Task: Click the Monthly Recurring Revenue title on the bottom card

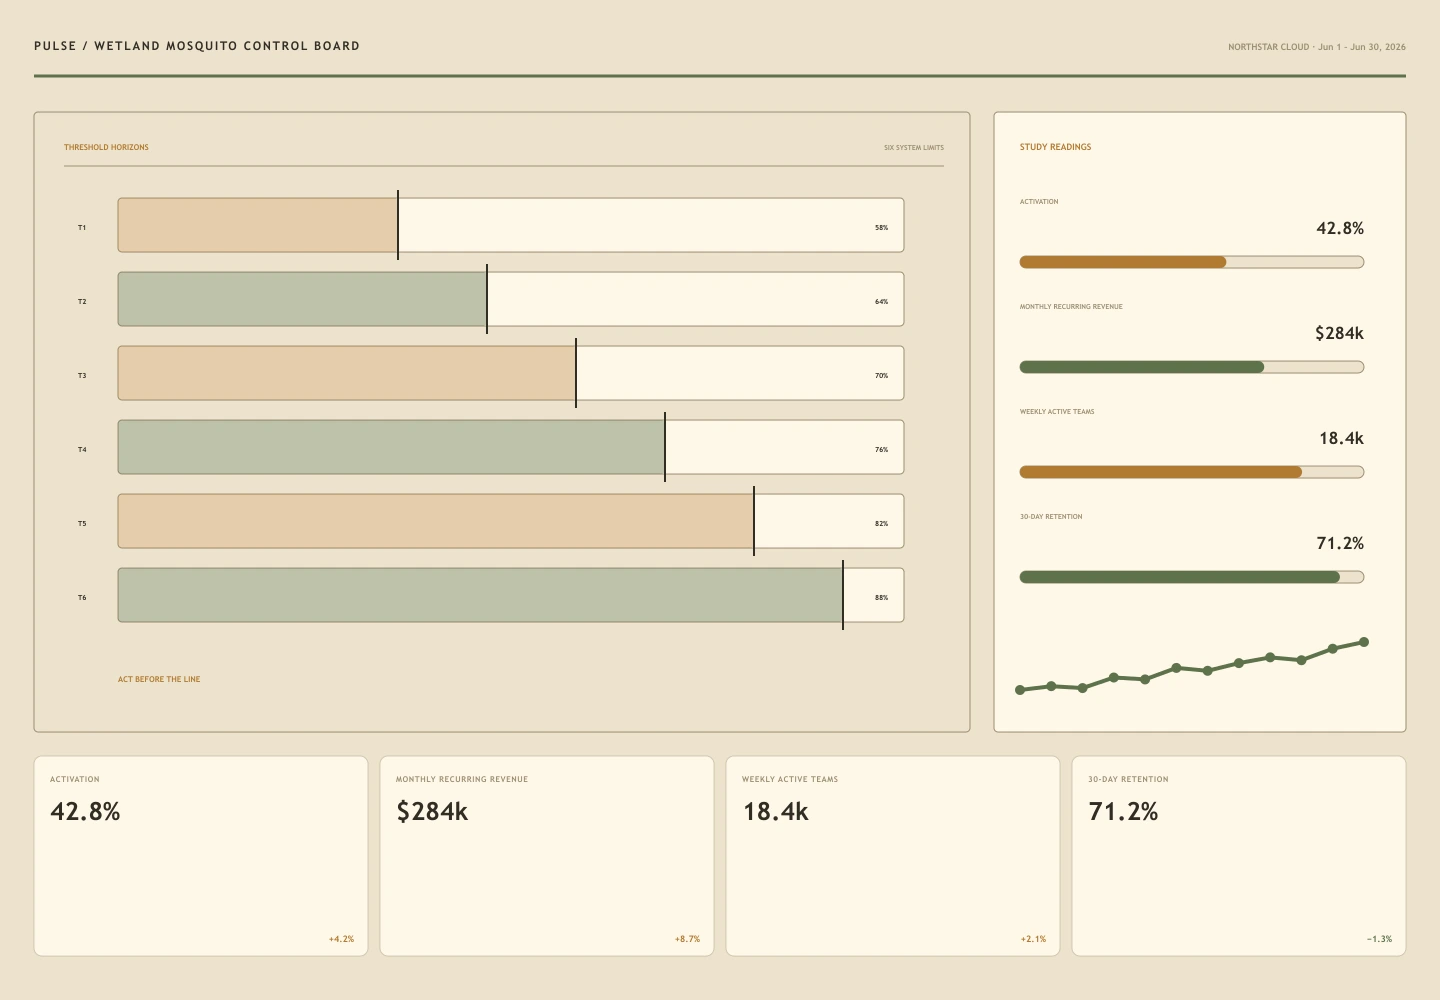Action: 462,779
